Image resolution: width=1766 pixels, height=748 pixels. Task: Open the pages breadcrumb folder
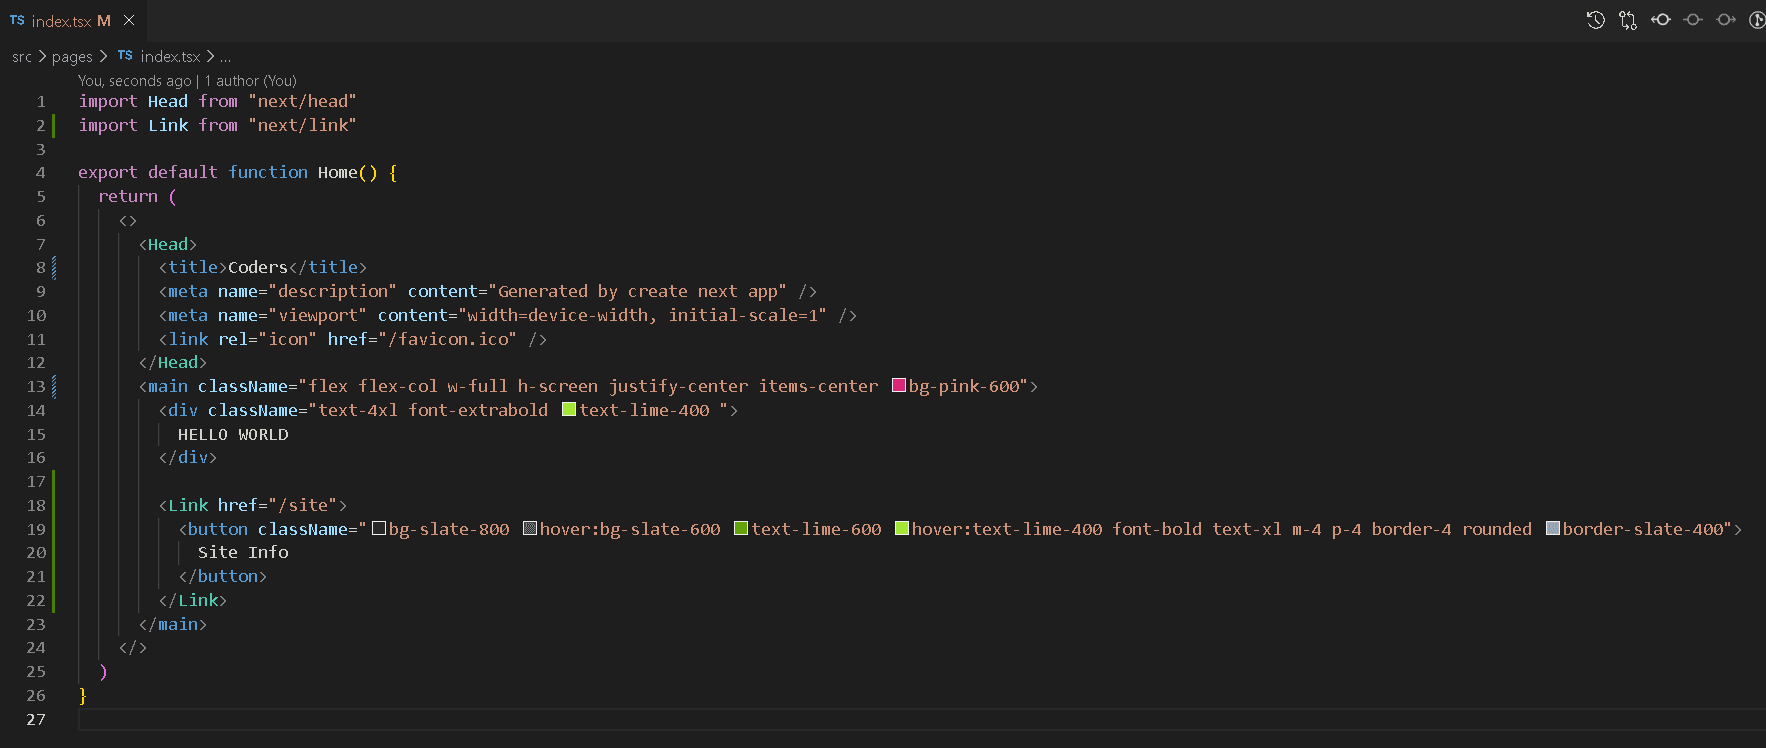point(72,57)
